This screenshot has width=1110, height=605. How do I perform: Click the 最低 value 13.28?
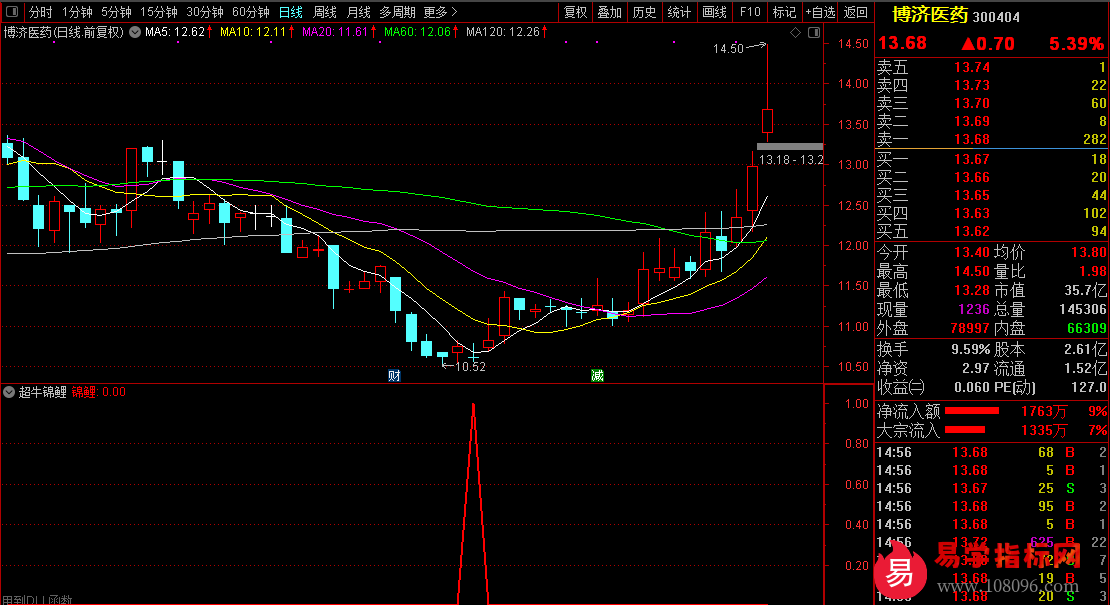pyautogui.click(x=972, y=291)
